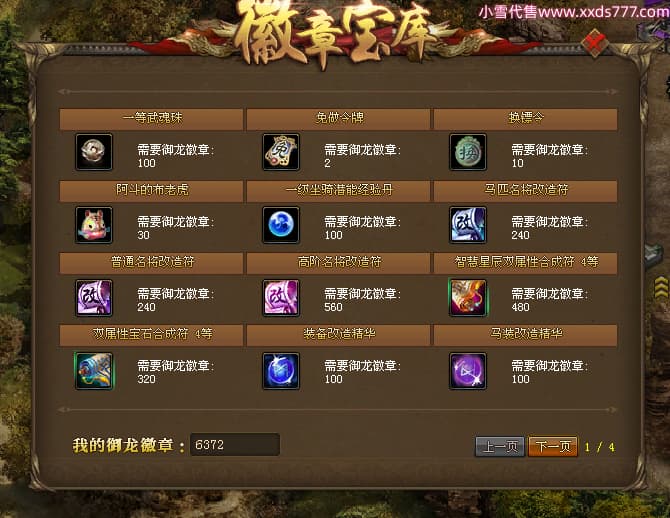Click the 马装改造精华 purple essence icon
Viewport: 670px width, 518px height.
click(x=468, y=371)
